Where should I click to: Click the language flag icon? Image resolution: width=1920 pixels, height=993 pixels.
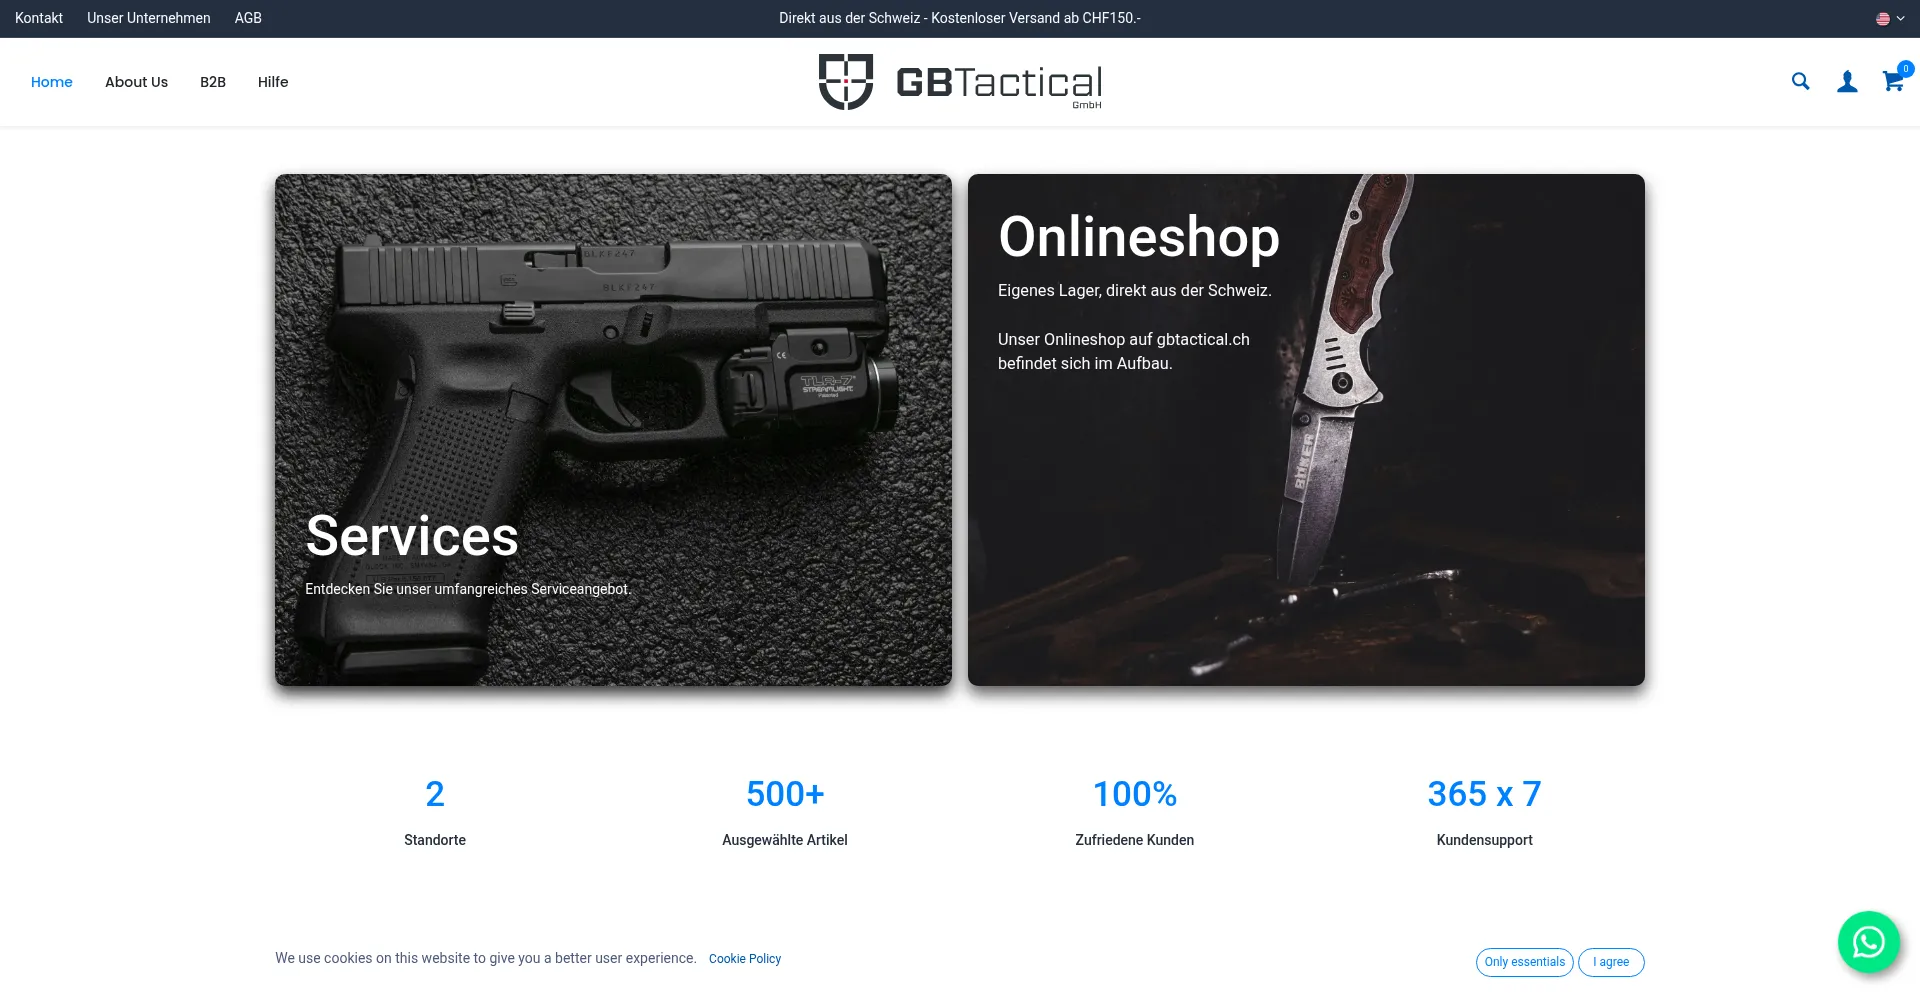click(x=1883, y=18)
